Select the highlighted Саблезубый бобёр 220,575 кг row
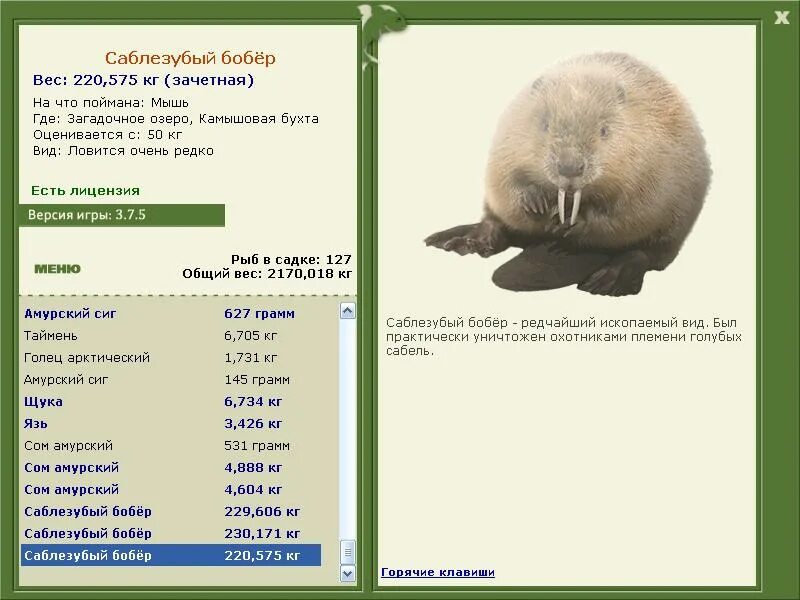Screen dimensions: 800x600 (x=171, y=555)
